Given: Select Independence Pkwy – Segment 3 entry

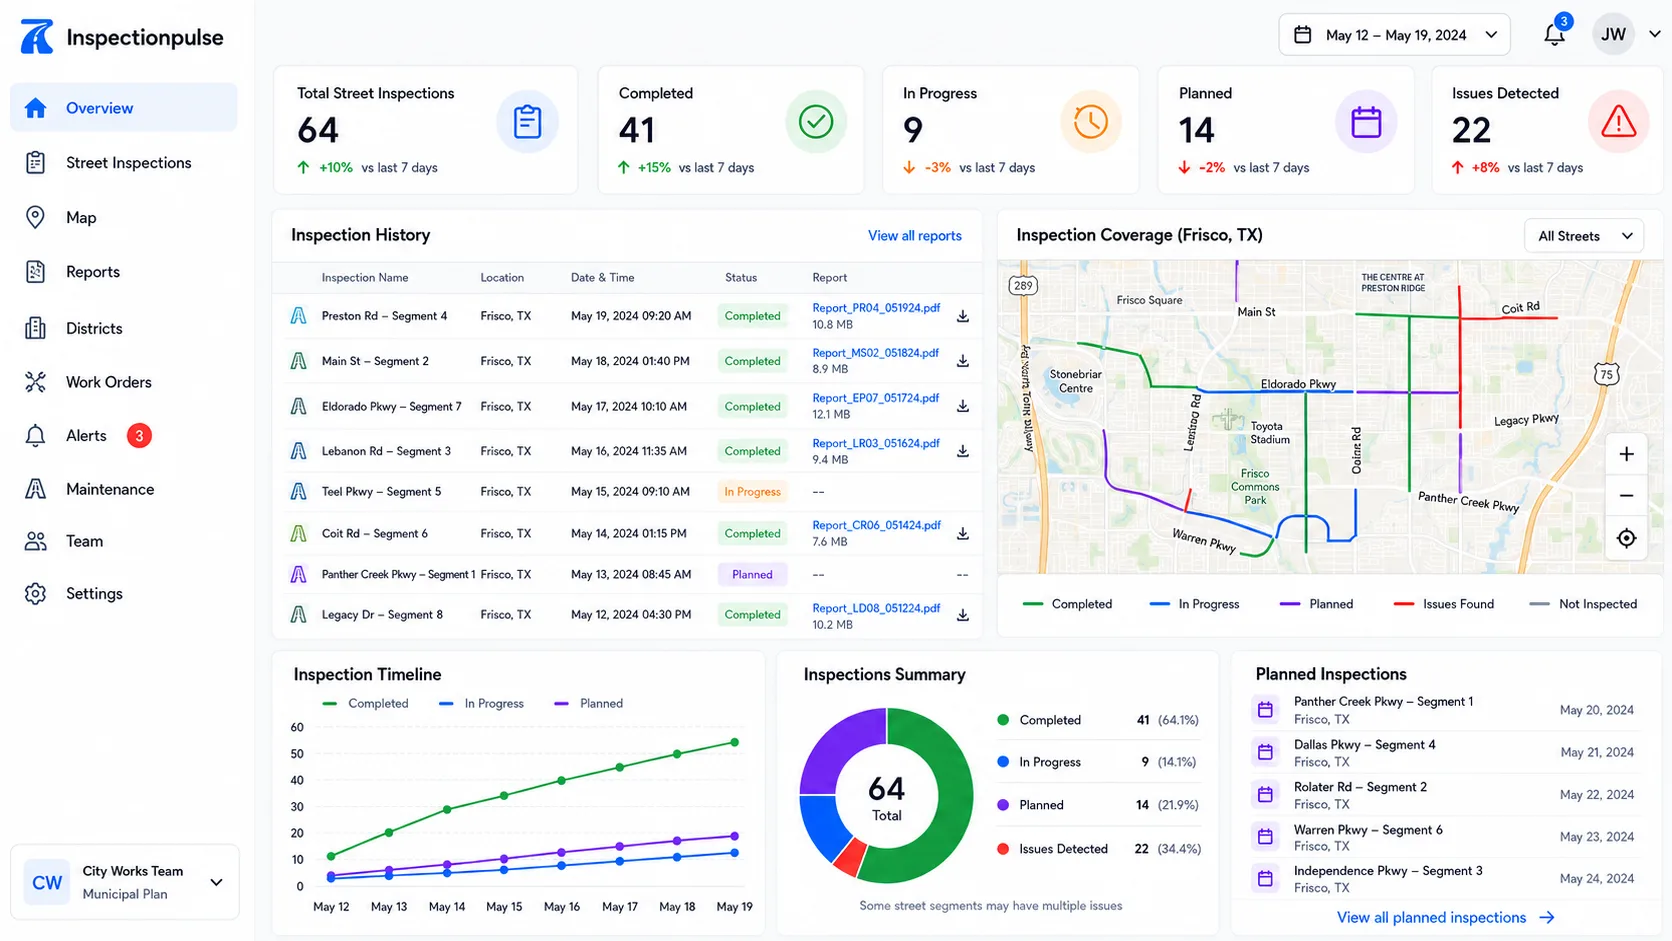Looking at the screenshot, I should 1444,879.
